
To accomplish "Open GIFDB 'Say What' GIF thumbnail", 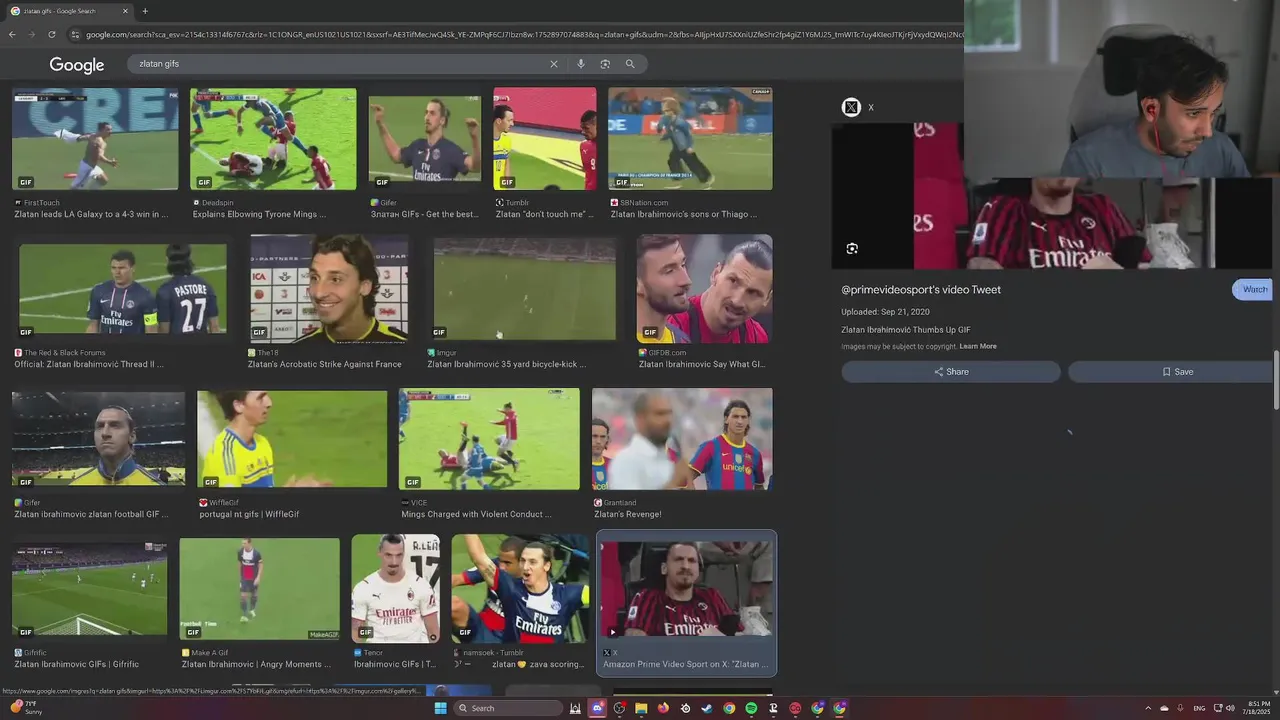I will pos(704,289).
